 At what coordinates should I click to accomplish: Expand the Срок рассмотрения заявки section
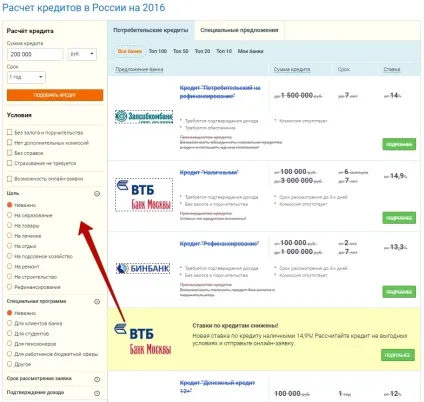[x=97, y=379]
